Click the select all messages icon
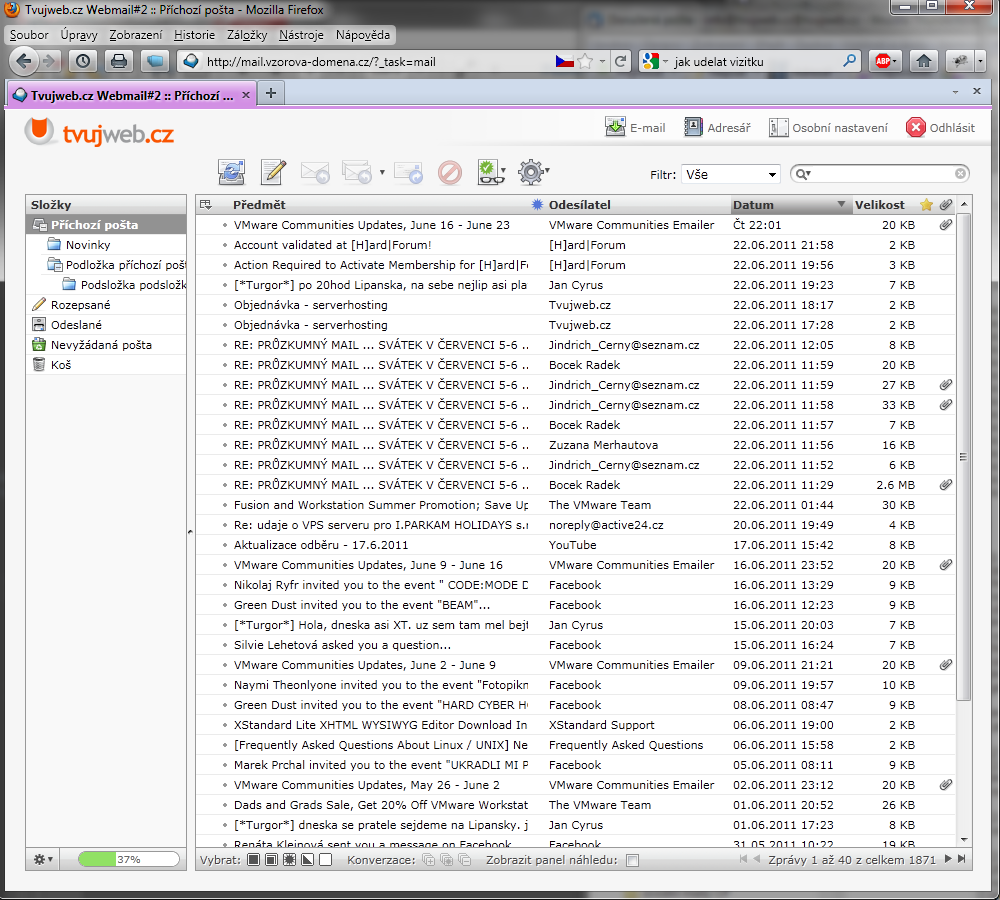This screenshot has width=1000, height=900. coord(253,860)
